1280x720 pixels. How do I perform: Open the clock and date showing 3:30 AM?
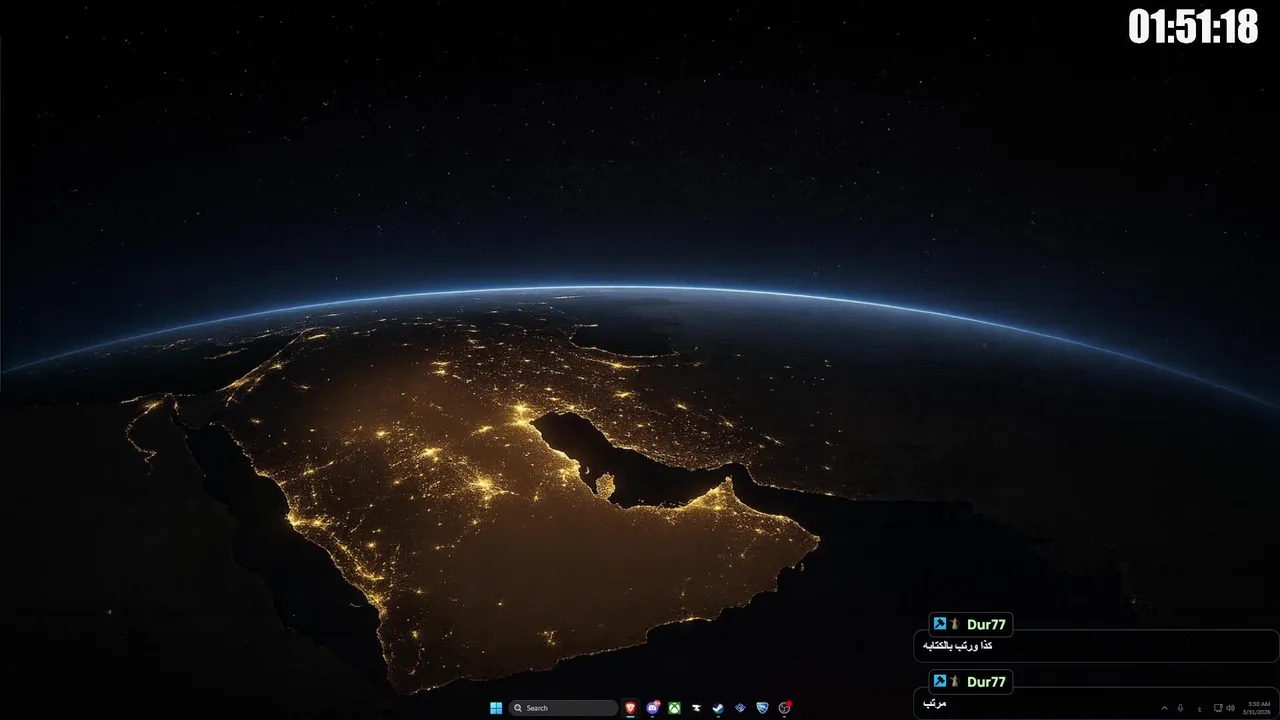tap(1257, 708)
